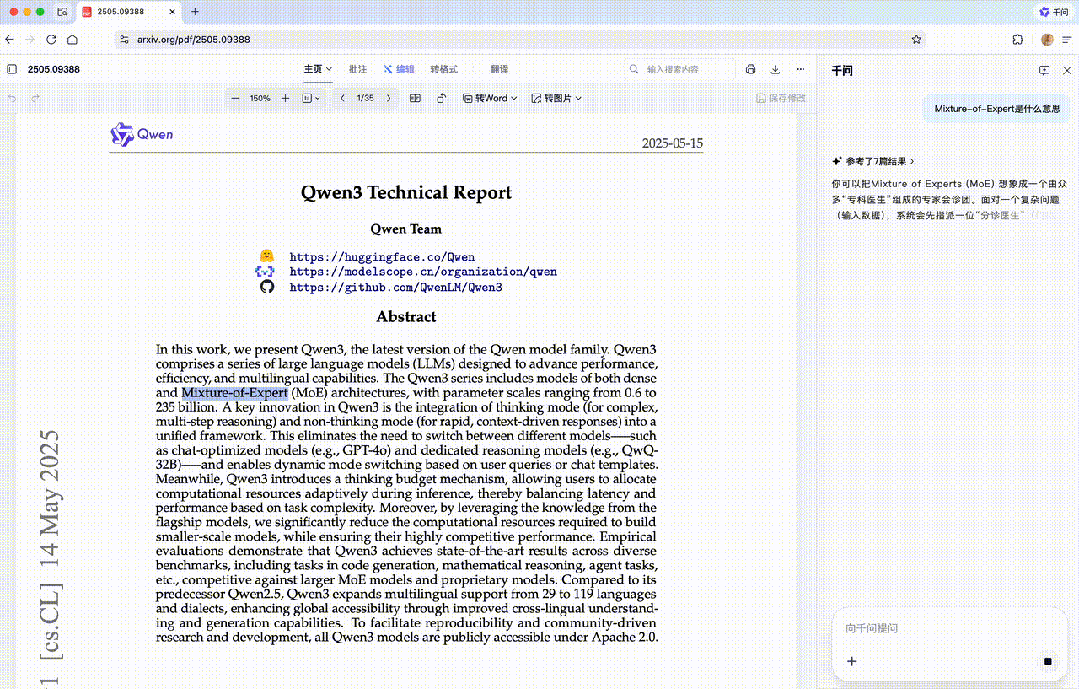The height and width of the screenshot is (689, 1079).
Task: Open the github.com/QwenLM/Qwen3 link
Action: click(x=395, y=287)
